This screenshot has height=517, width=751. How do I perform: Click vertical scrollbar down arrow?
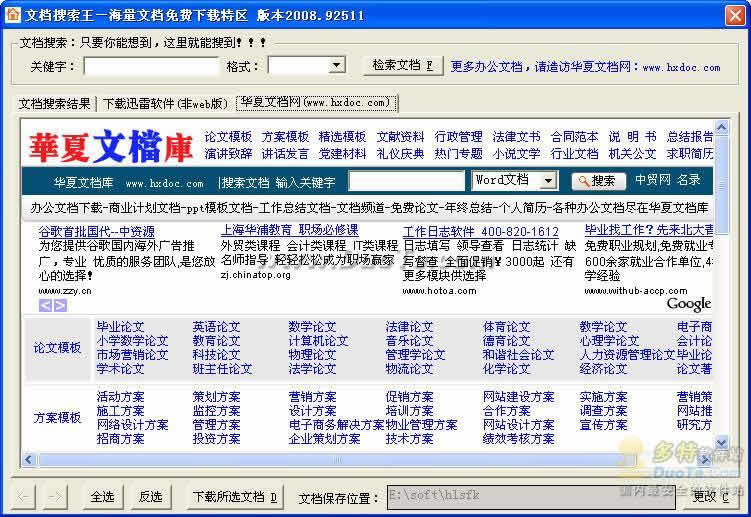[721, 443]
